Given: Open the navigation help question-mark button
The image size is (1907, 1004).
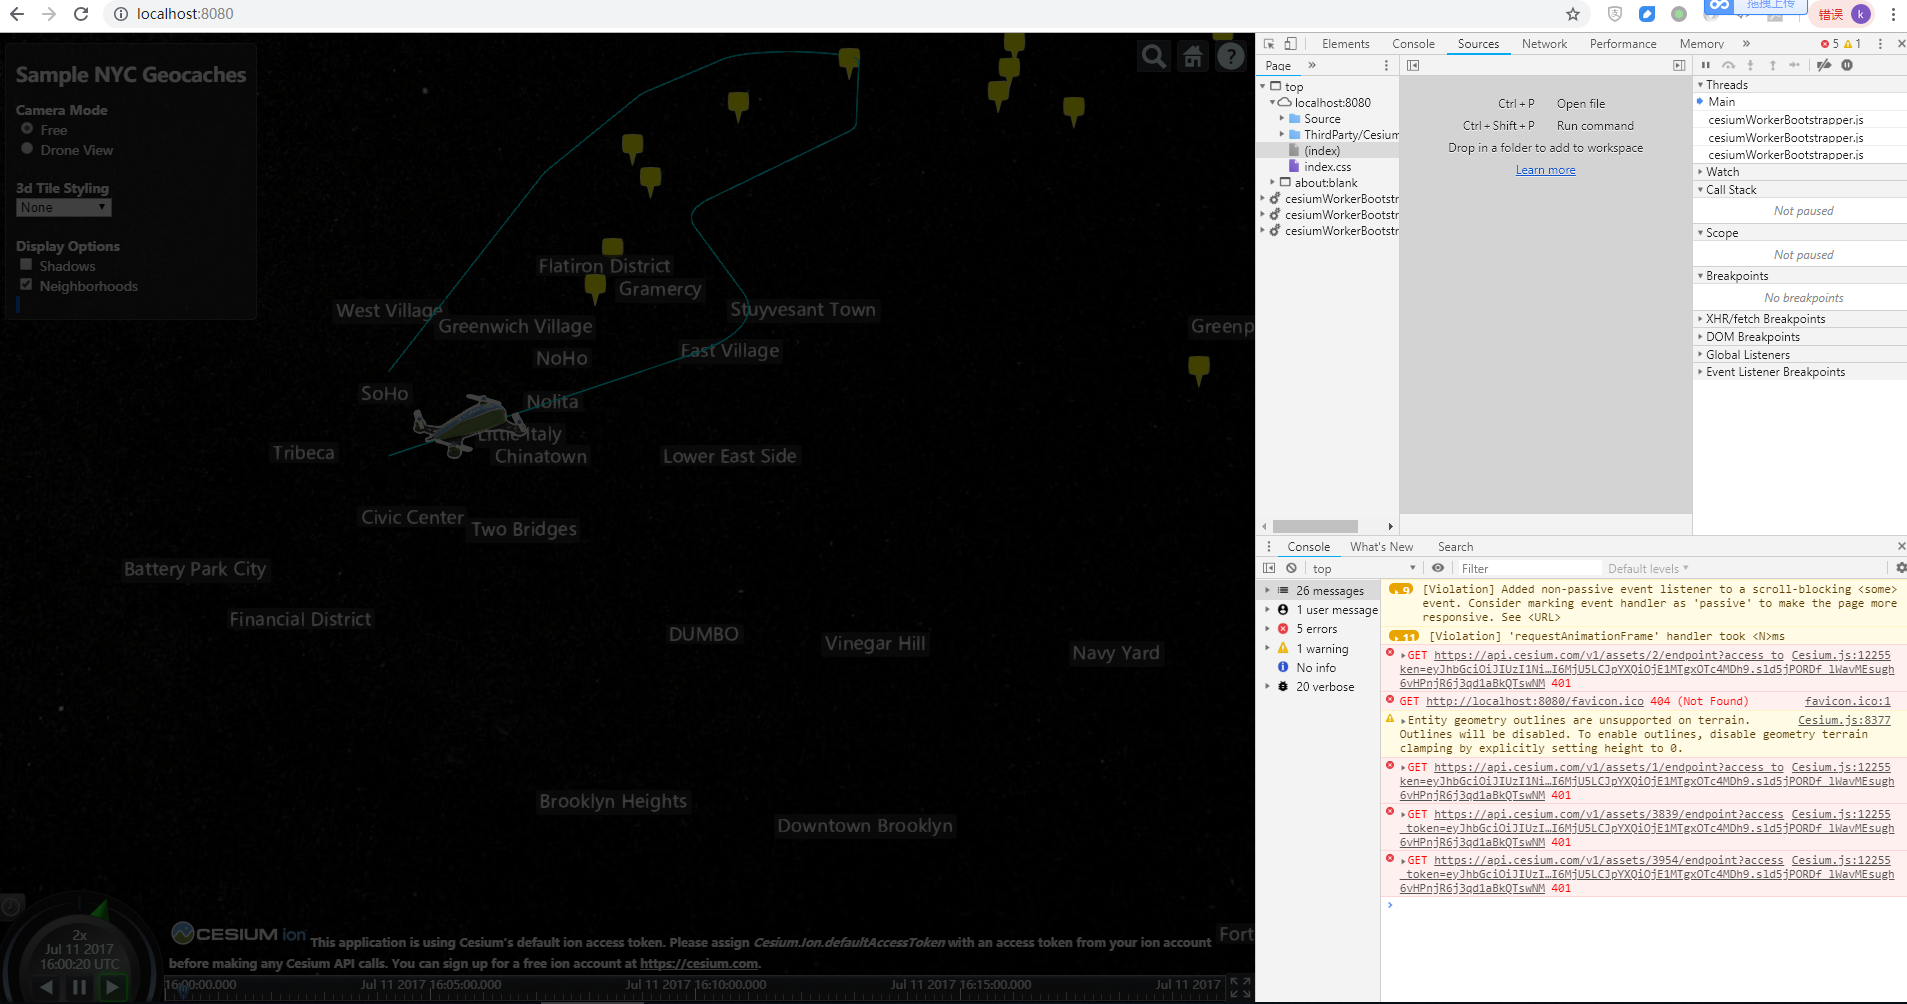Looking at the screenshot, I should point(1231,57).
